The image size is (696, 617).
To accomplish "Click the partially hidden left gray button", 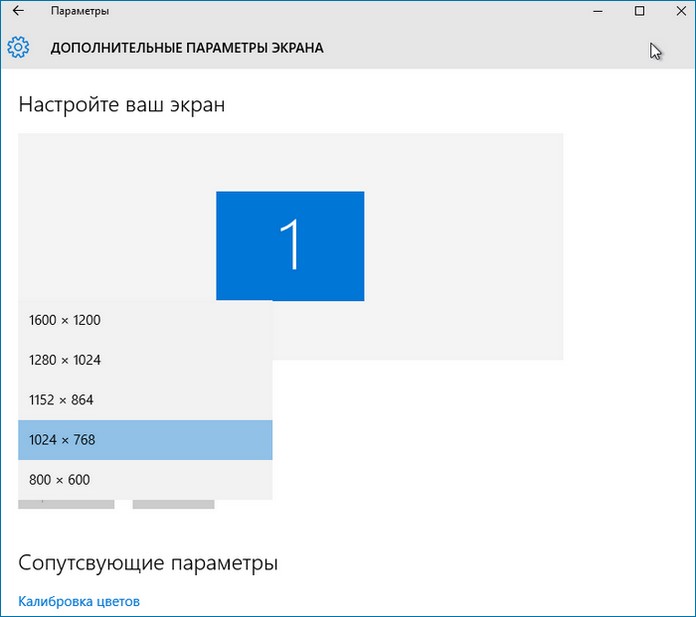I will point(66,504).
